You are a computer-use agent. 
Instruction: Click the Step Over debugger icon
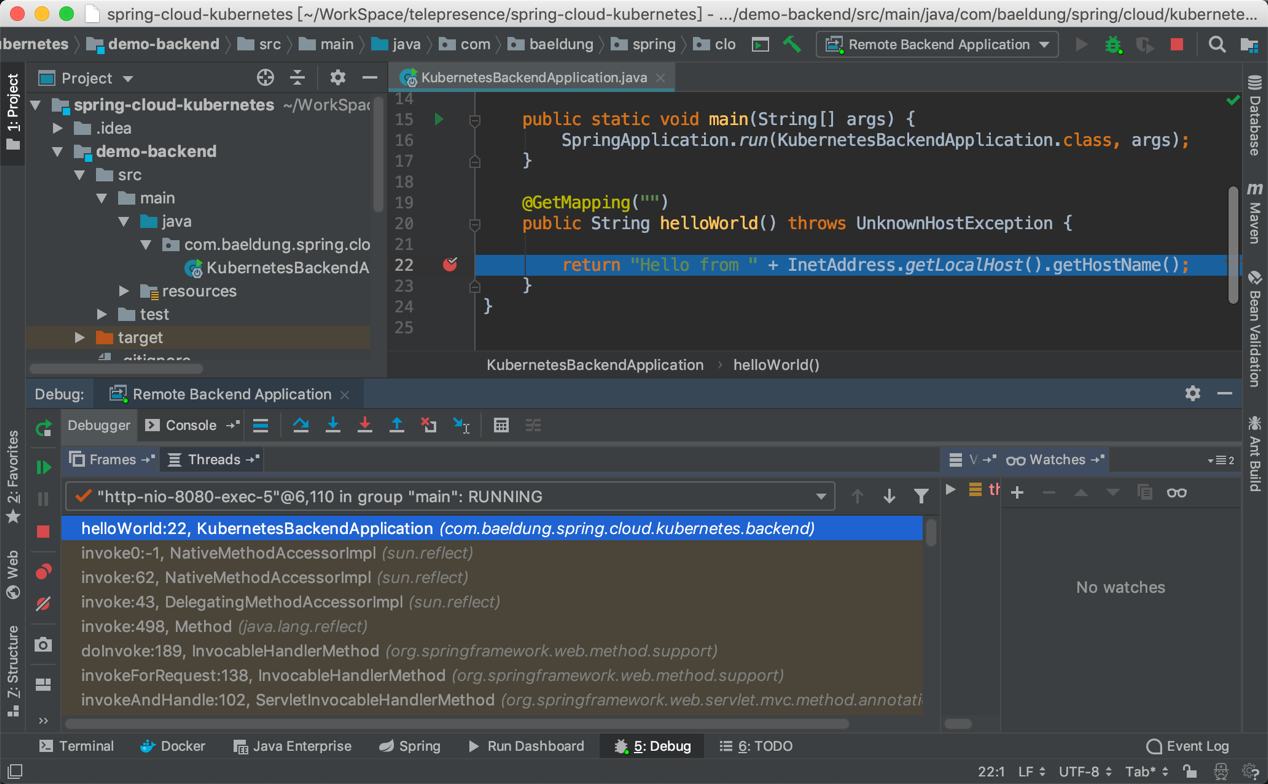click(300, 426)
